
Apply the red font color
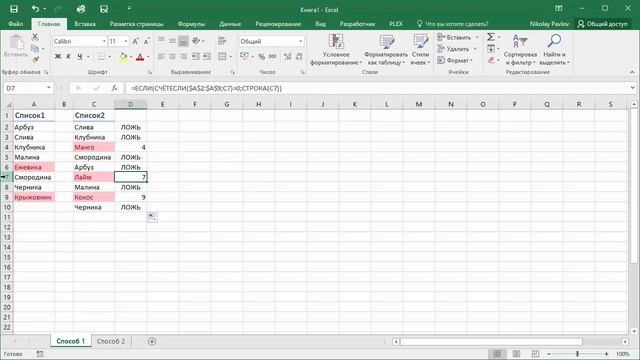140,57
